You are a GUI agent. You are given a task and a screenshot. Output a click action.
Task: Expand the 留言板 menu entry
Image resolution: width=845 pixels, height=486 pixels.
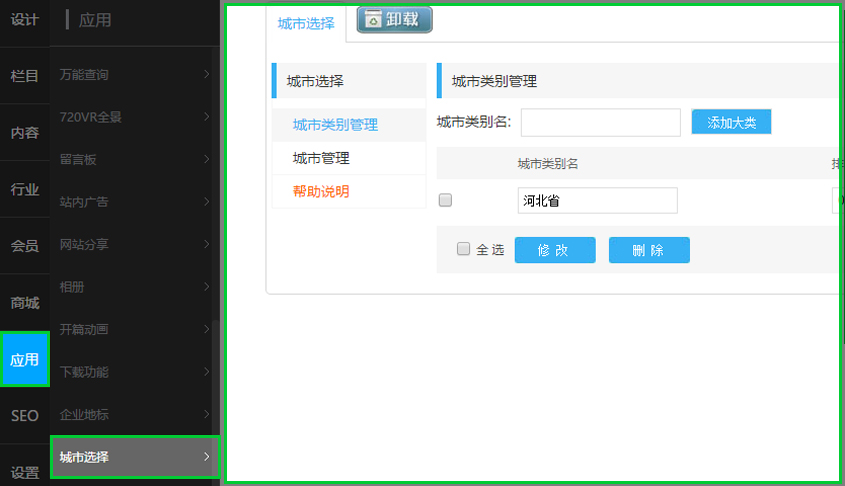206,159
